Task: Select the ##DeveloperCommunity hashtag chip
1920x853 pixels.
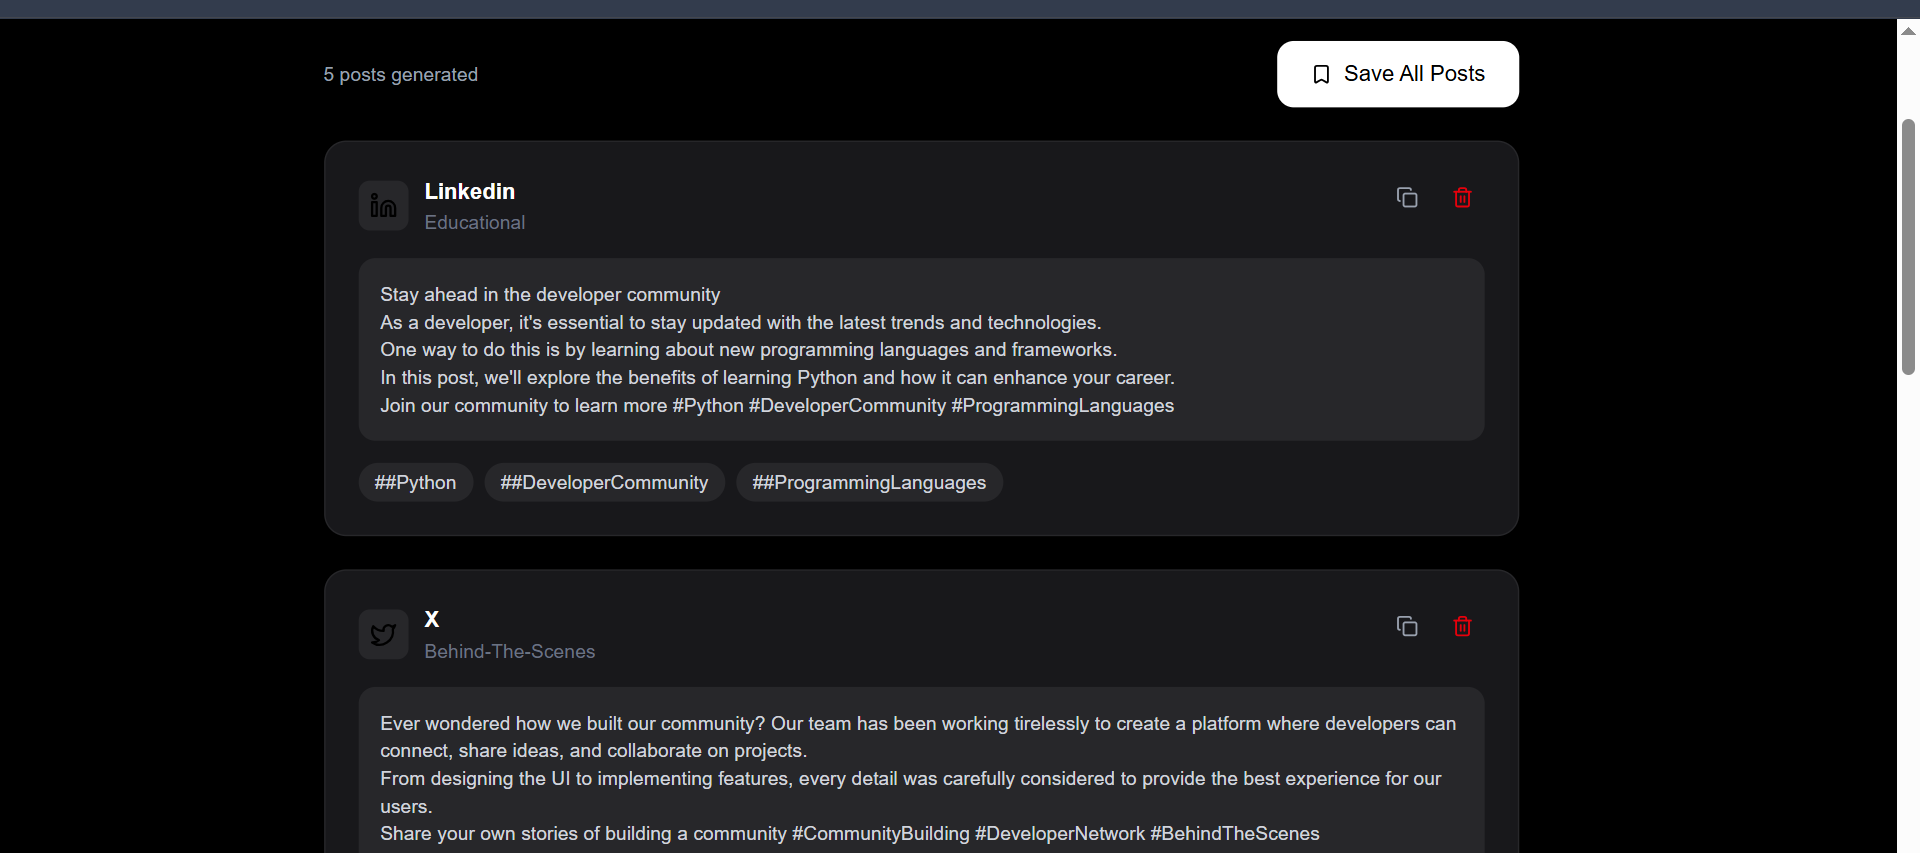Action: pyautogui.click(x=604, y=483)
